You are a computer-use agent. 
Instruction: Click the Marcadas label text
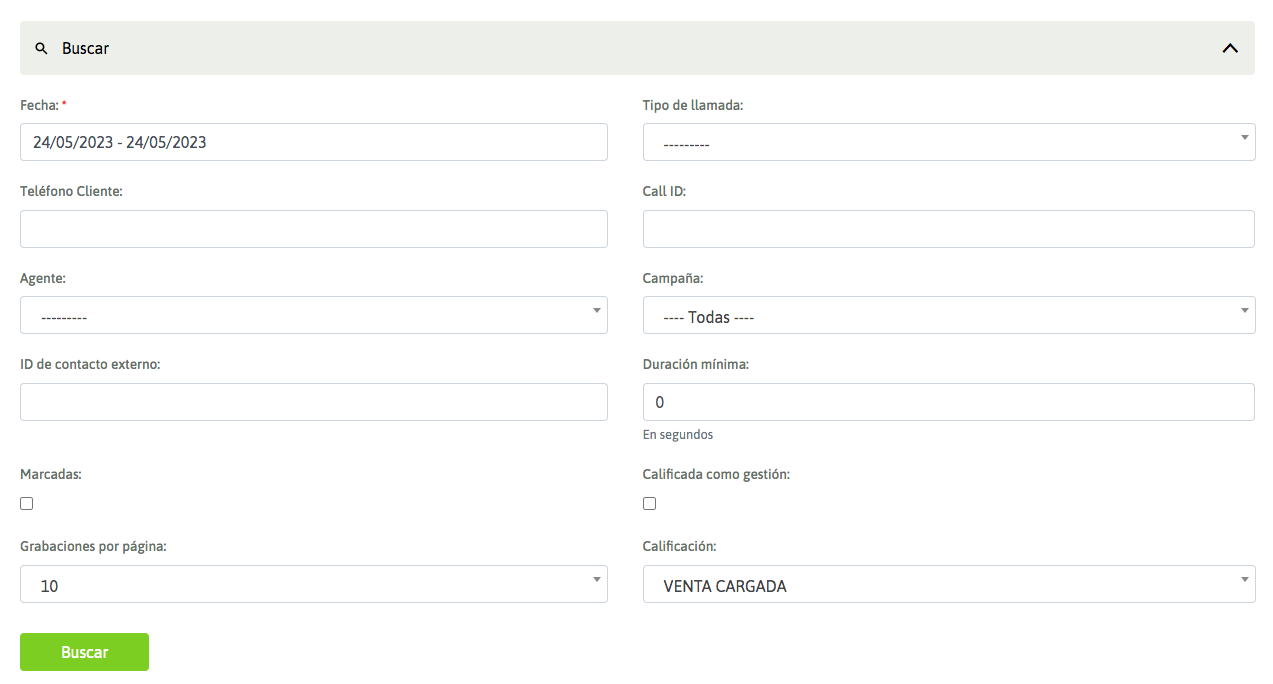coord(51,474)
